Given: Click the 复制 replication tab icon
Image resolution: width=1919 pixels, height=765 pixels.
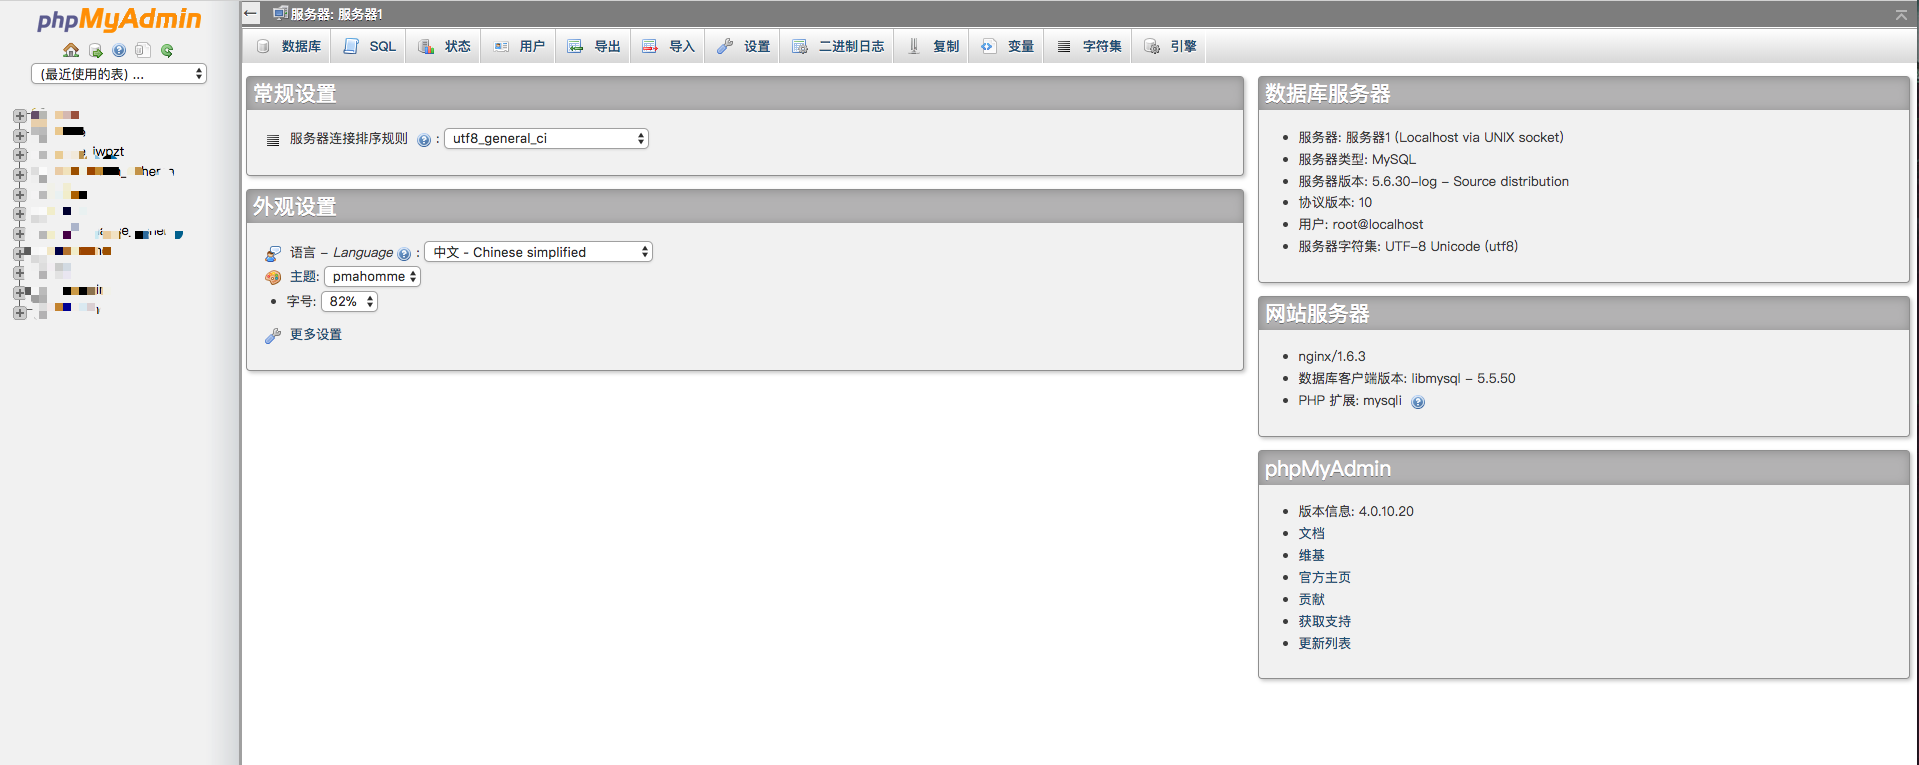Looking at the screenshot, I should 913,46.
